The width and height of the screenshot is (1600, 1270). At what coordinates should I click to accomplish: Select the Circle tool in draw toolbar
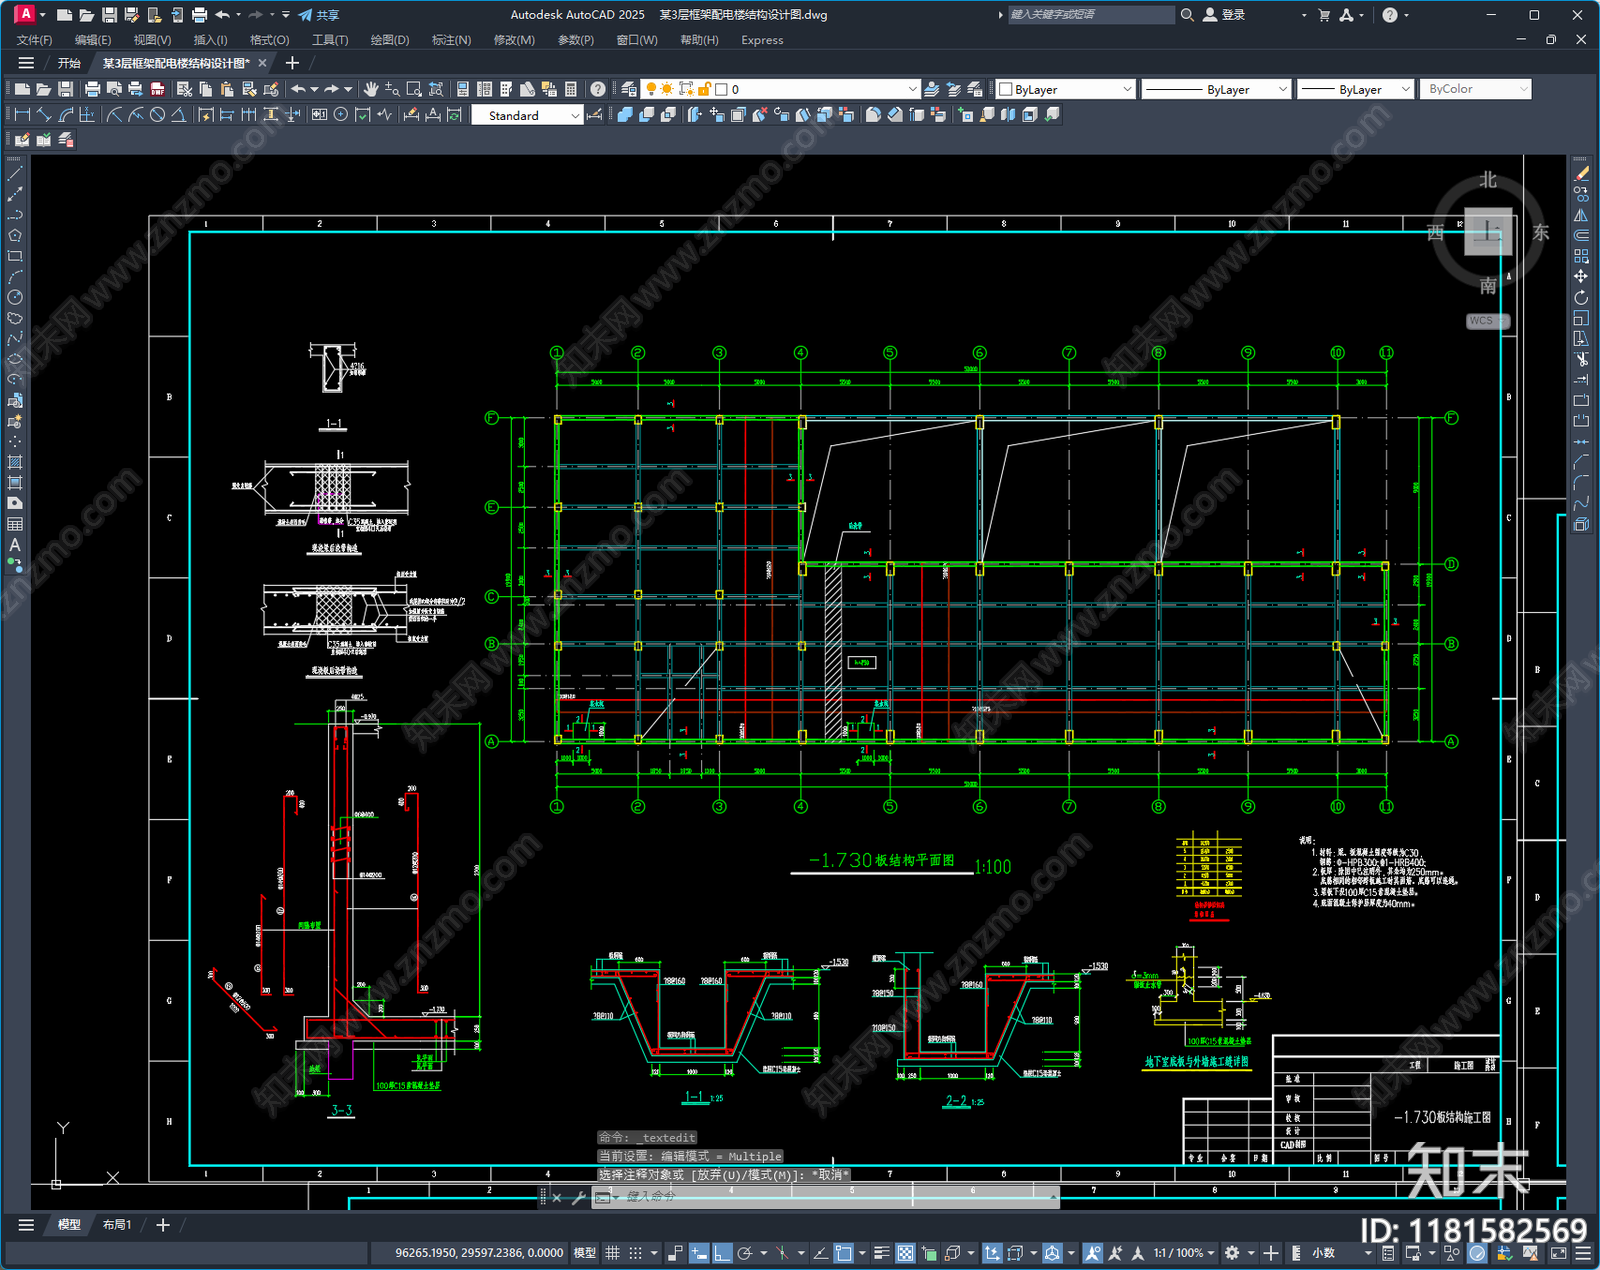coord(15,297)
